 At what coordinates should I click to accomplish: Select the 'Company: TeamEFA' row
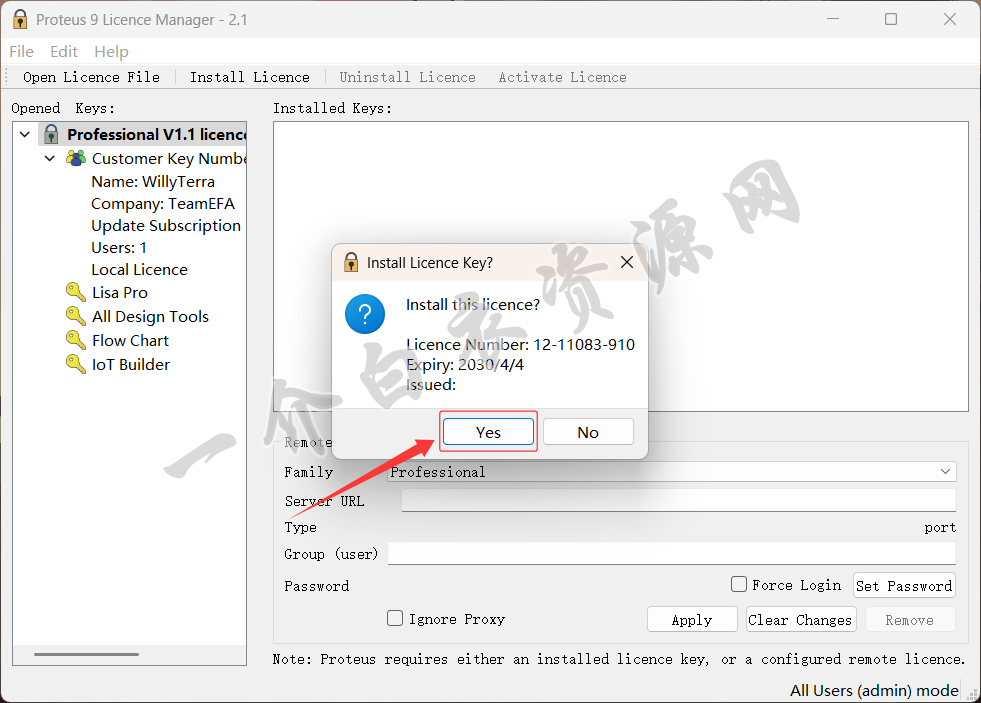pyautogui.click(x=163, y=203)
